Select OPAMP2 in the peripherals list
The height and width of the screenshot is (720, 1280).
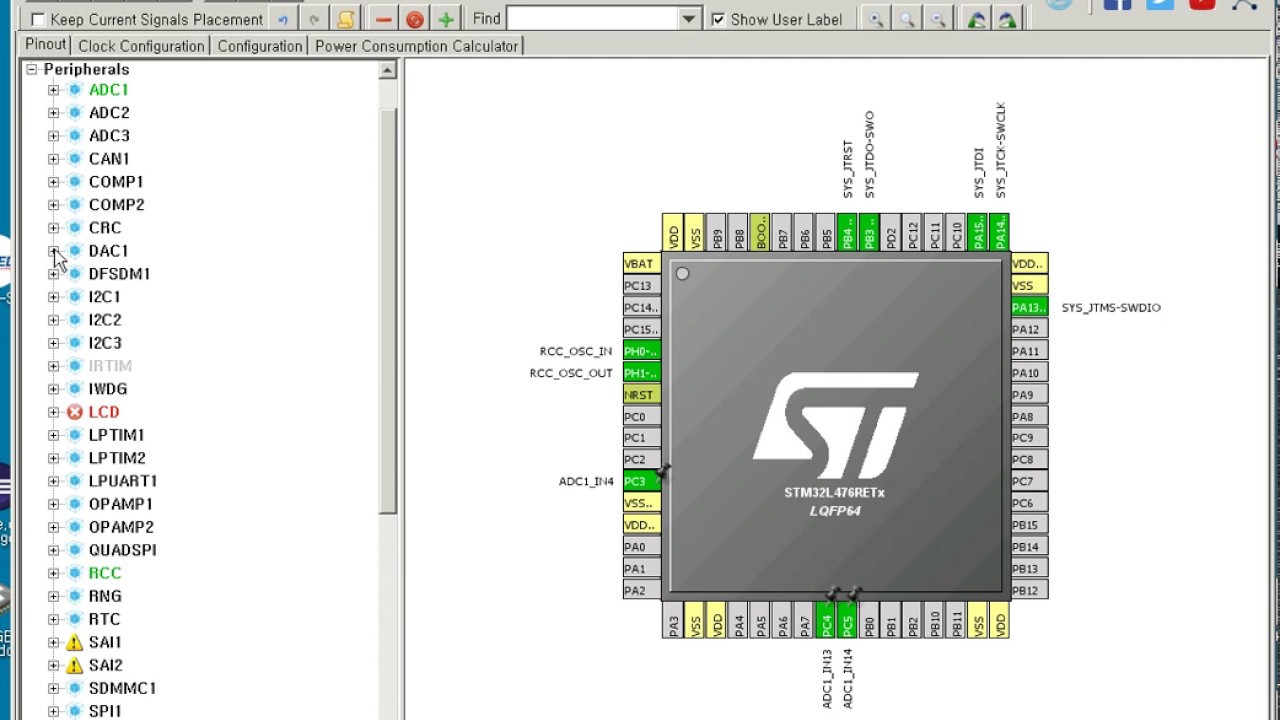click(121, 527)
